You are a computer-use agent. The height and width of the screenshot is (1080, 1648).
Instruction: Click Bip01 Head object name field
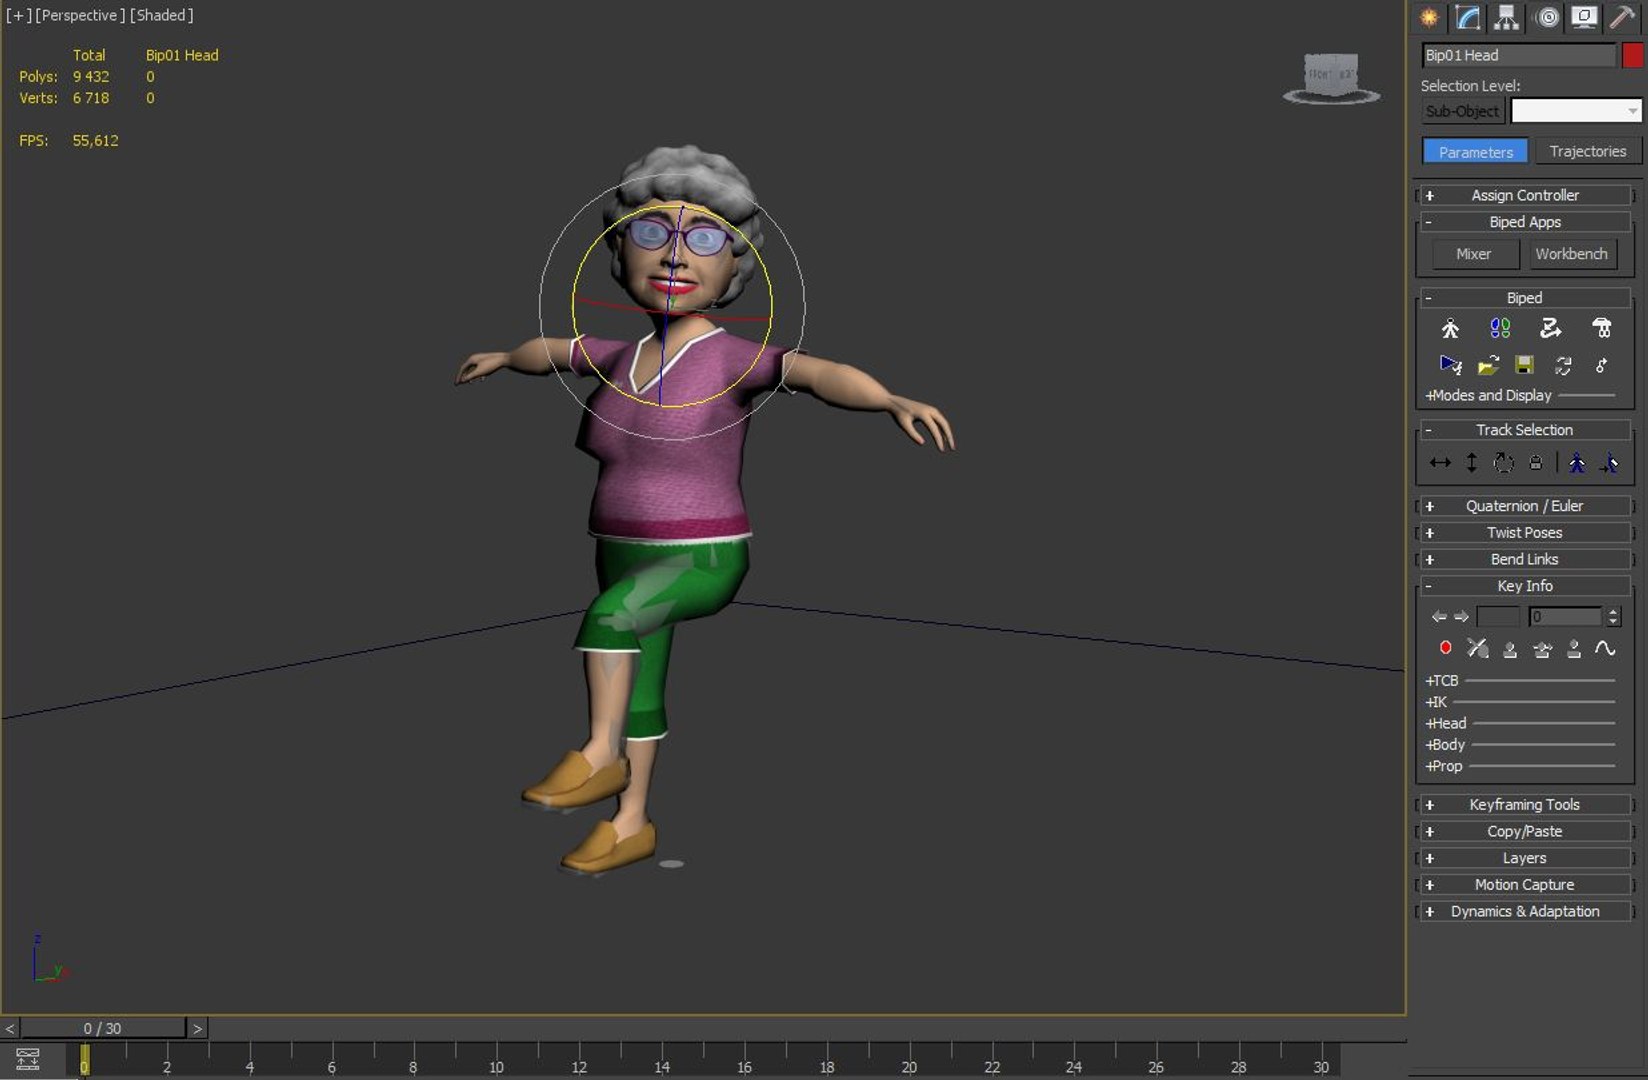pyautogui.click(x=1519, y=55)
